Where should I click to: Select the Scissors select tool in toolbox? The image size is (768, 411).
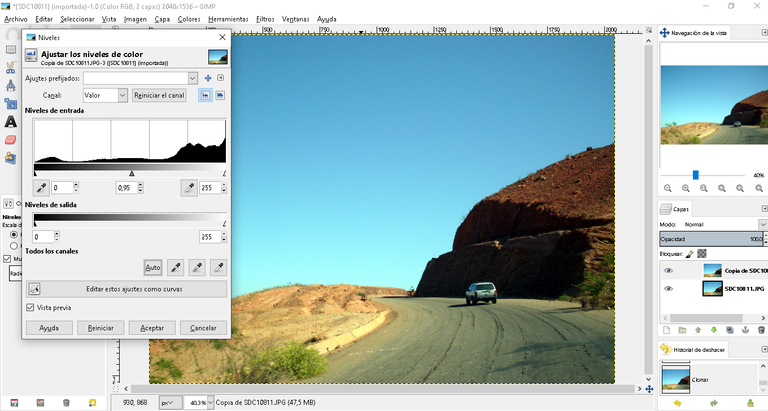tap(11, 68)
